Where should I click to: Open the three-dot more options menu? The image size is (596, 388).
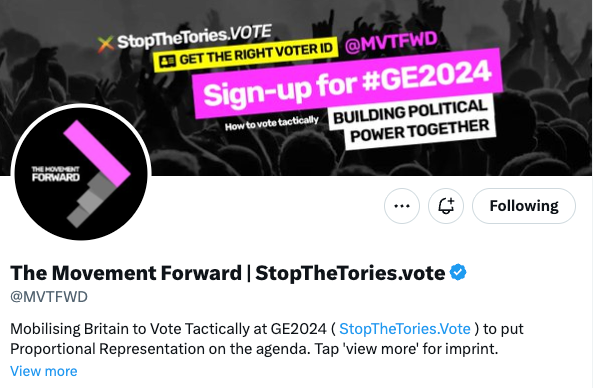click(402, 206)
